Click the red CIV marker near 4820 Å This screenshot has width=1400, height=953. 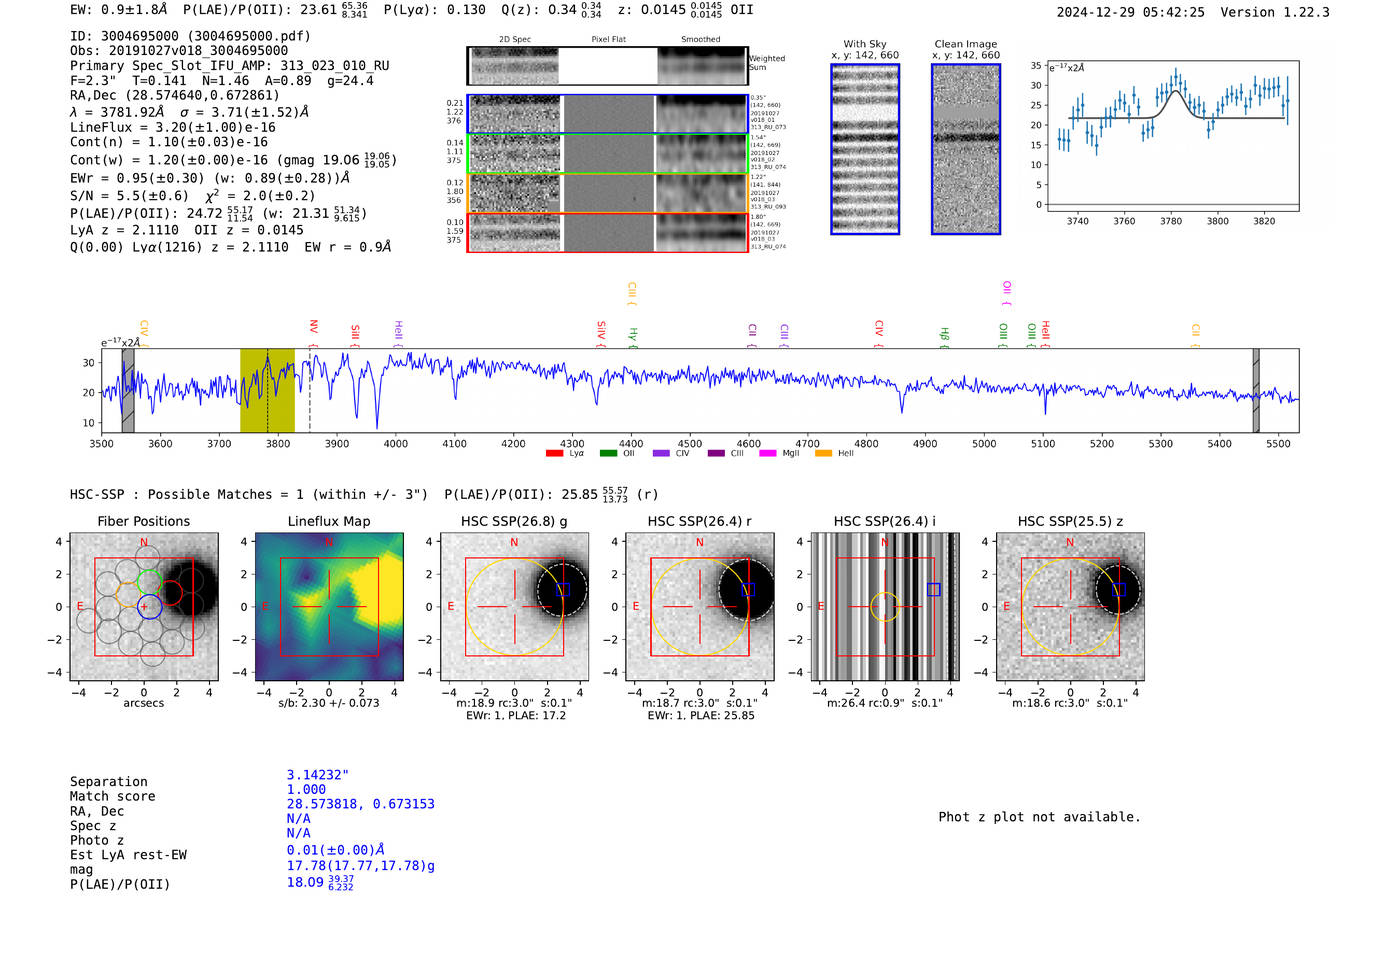879,333
